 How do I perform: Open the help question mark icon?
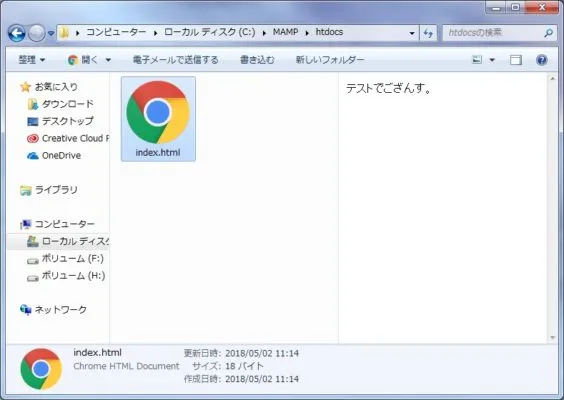(x=542, y=60)
